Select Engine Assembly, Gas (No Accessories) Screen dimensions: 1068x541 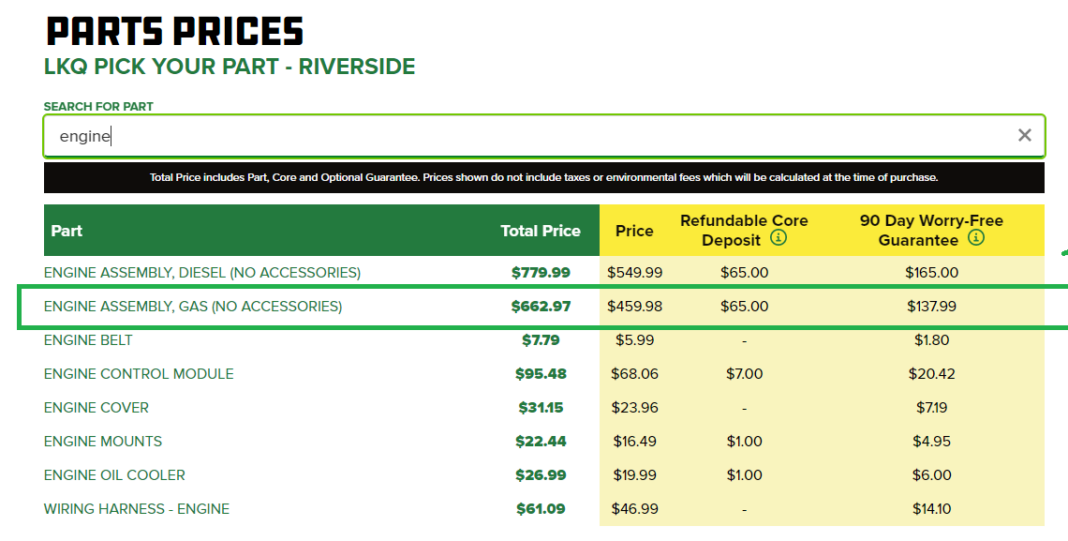pos(193,306)
